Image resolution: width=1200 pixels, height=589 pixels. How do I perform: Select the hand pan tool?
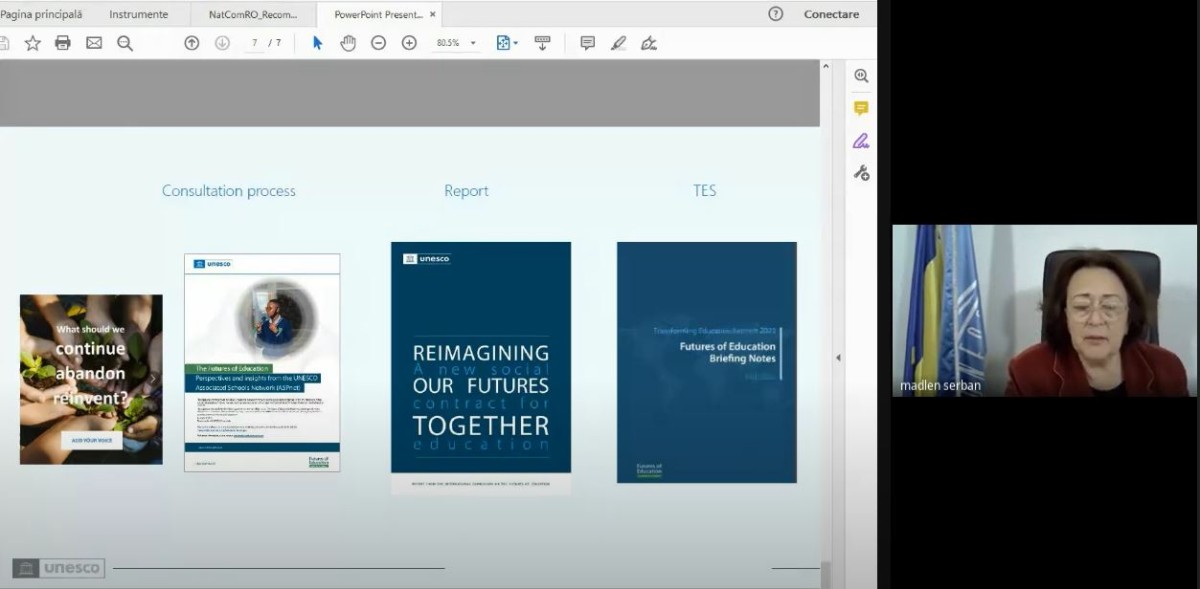point(348,43)
